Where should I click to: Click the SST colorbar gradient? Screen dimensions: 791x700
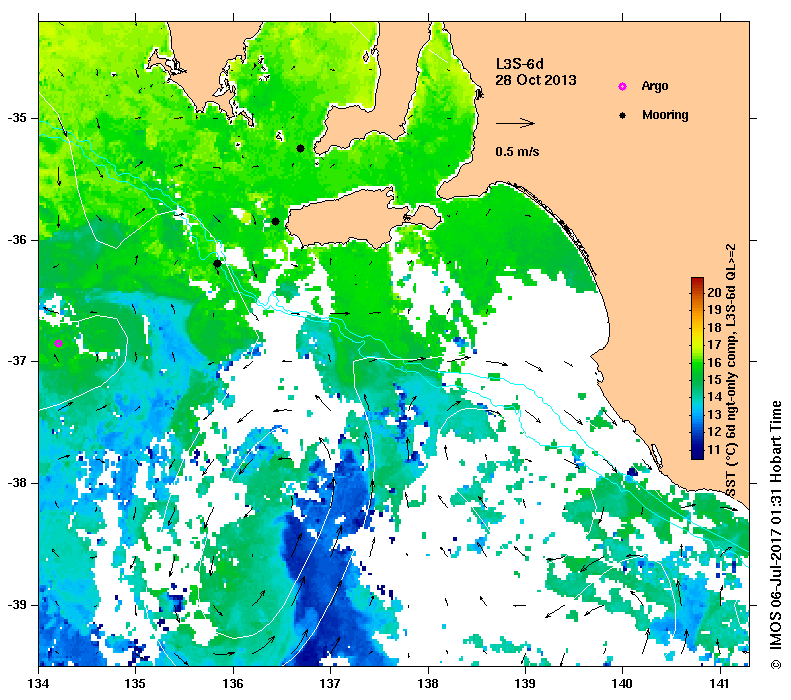tap(697, 368)
